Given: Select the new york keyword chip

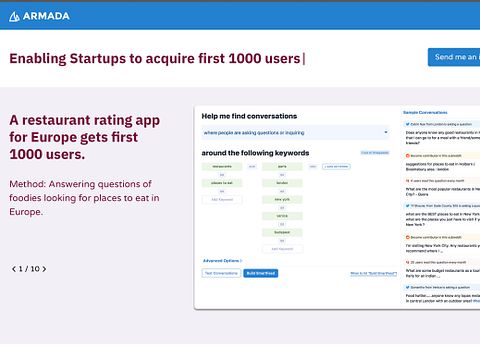Looking at the screenshot, I should [282, 199].
